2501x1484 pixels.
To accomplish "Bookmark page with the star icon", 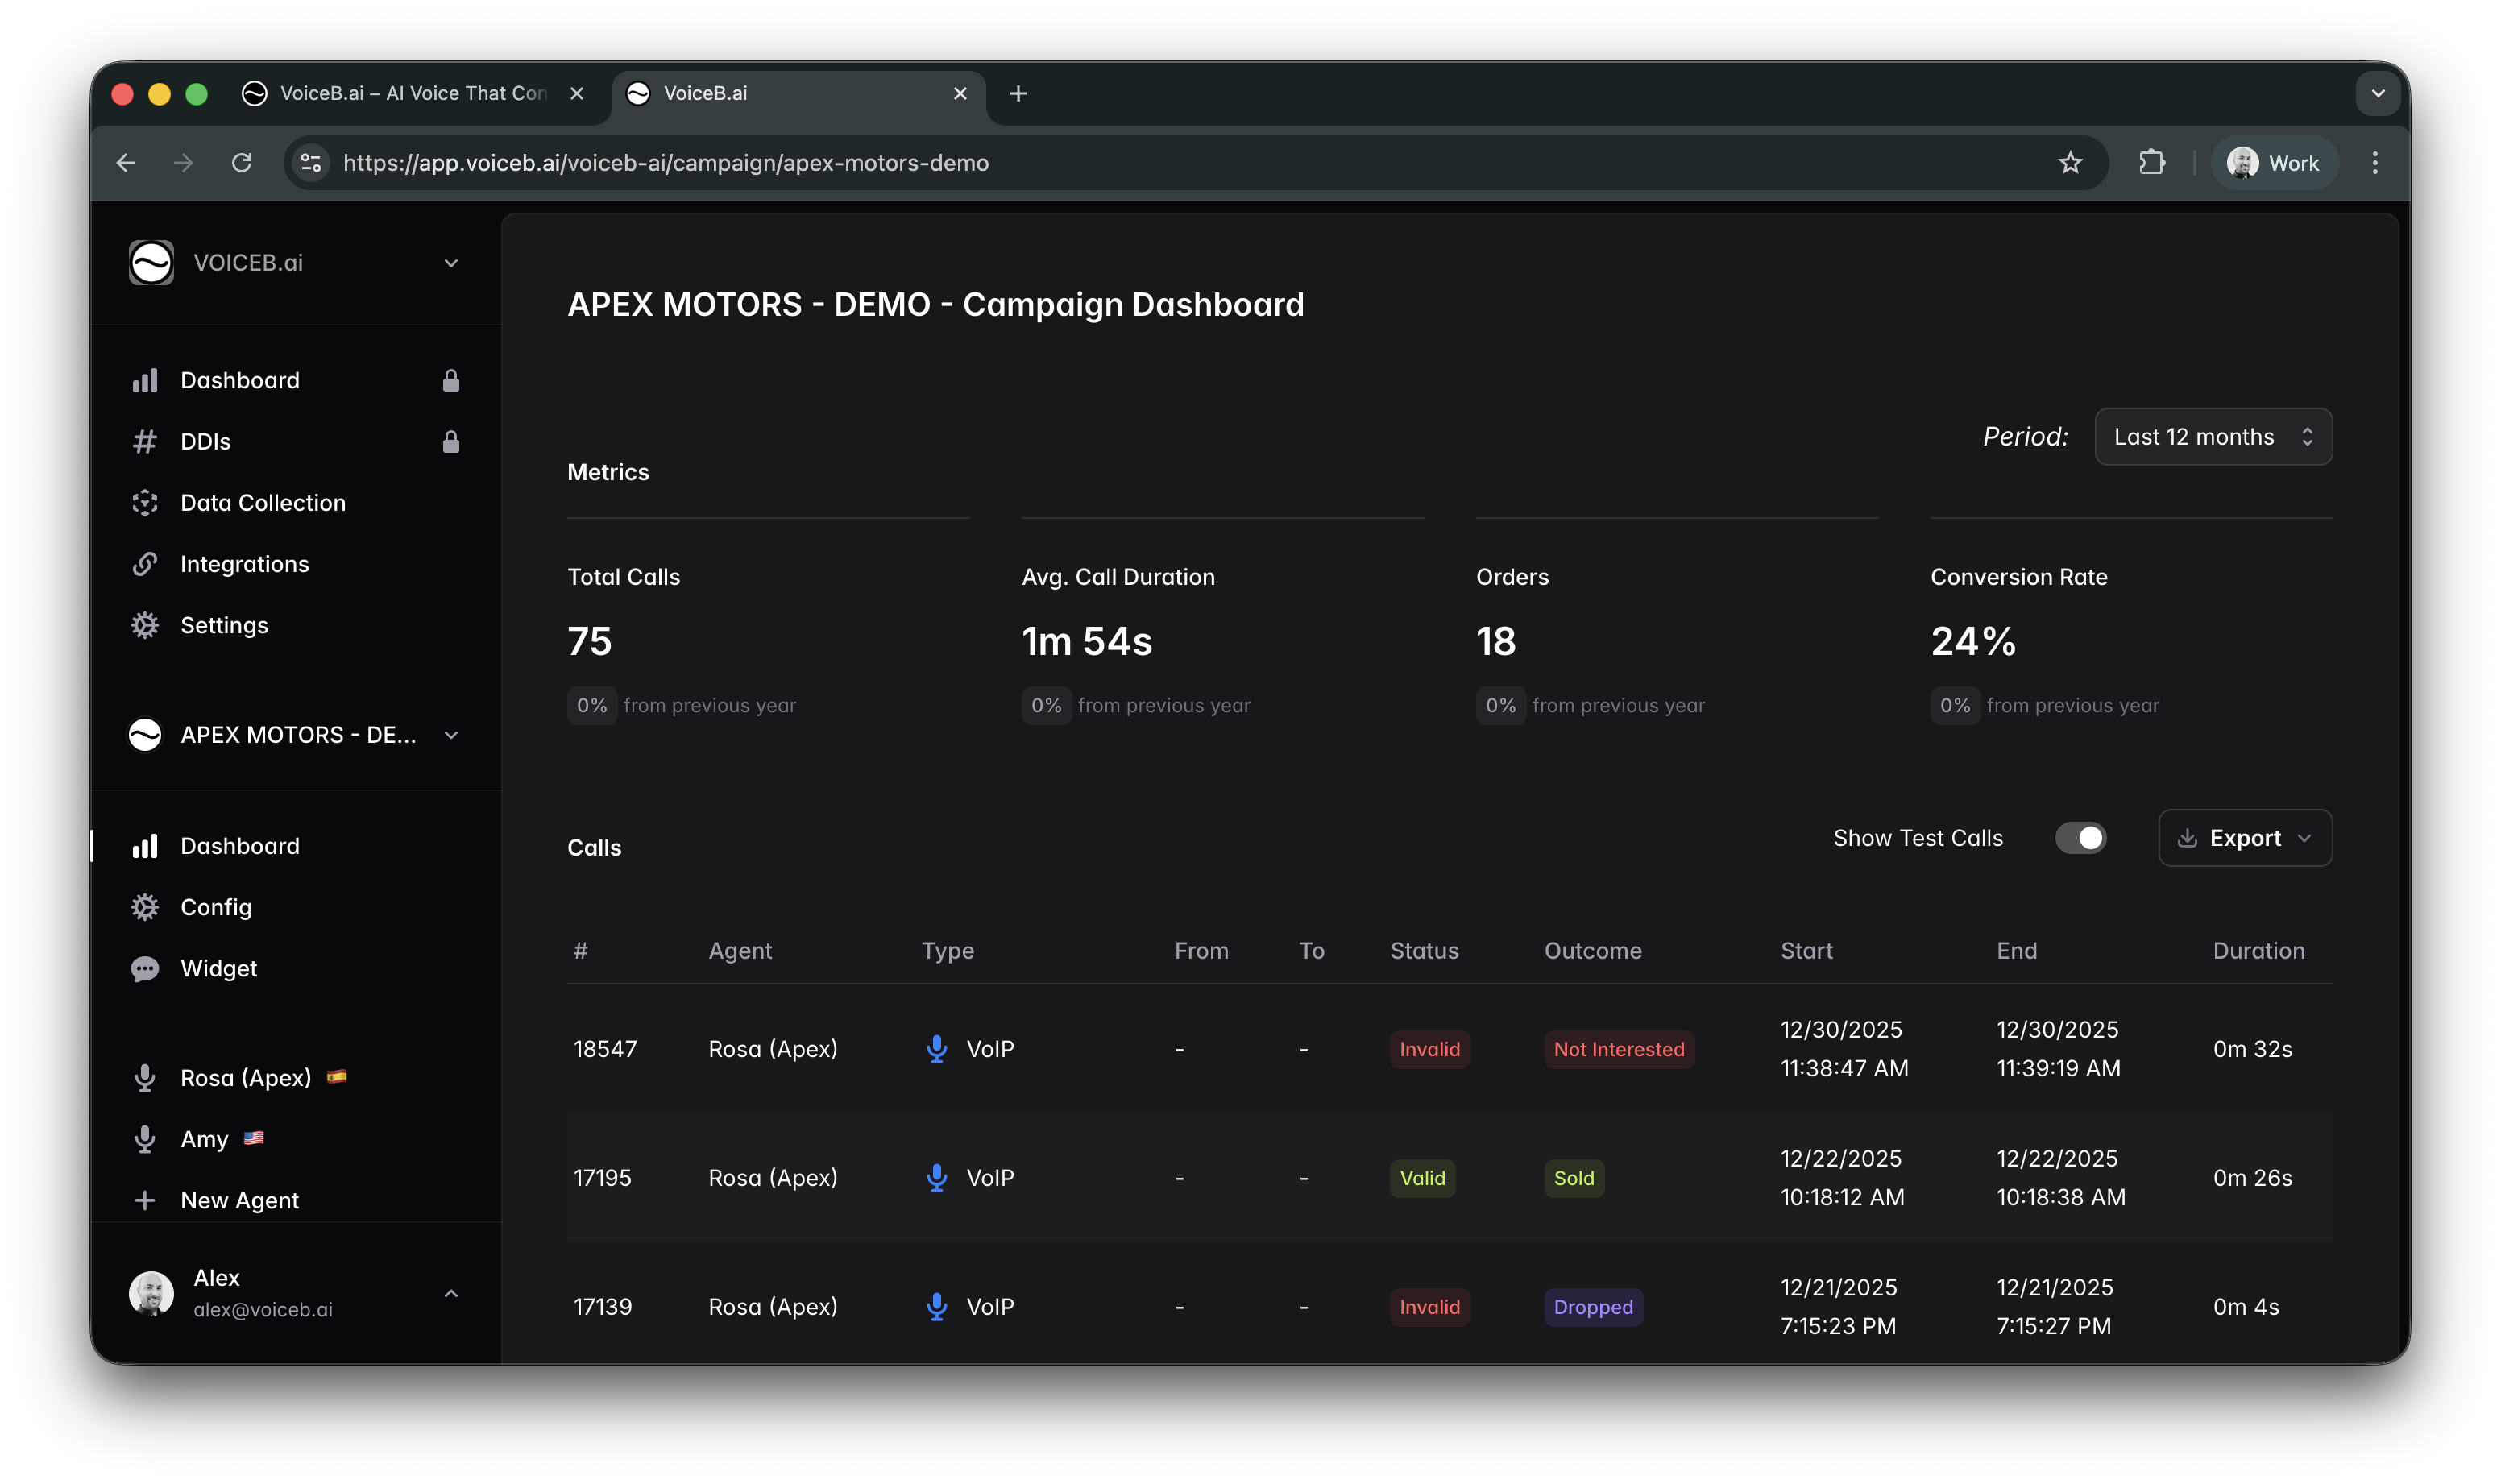I will [2070, 163].
